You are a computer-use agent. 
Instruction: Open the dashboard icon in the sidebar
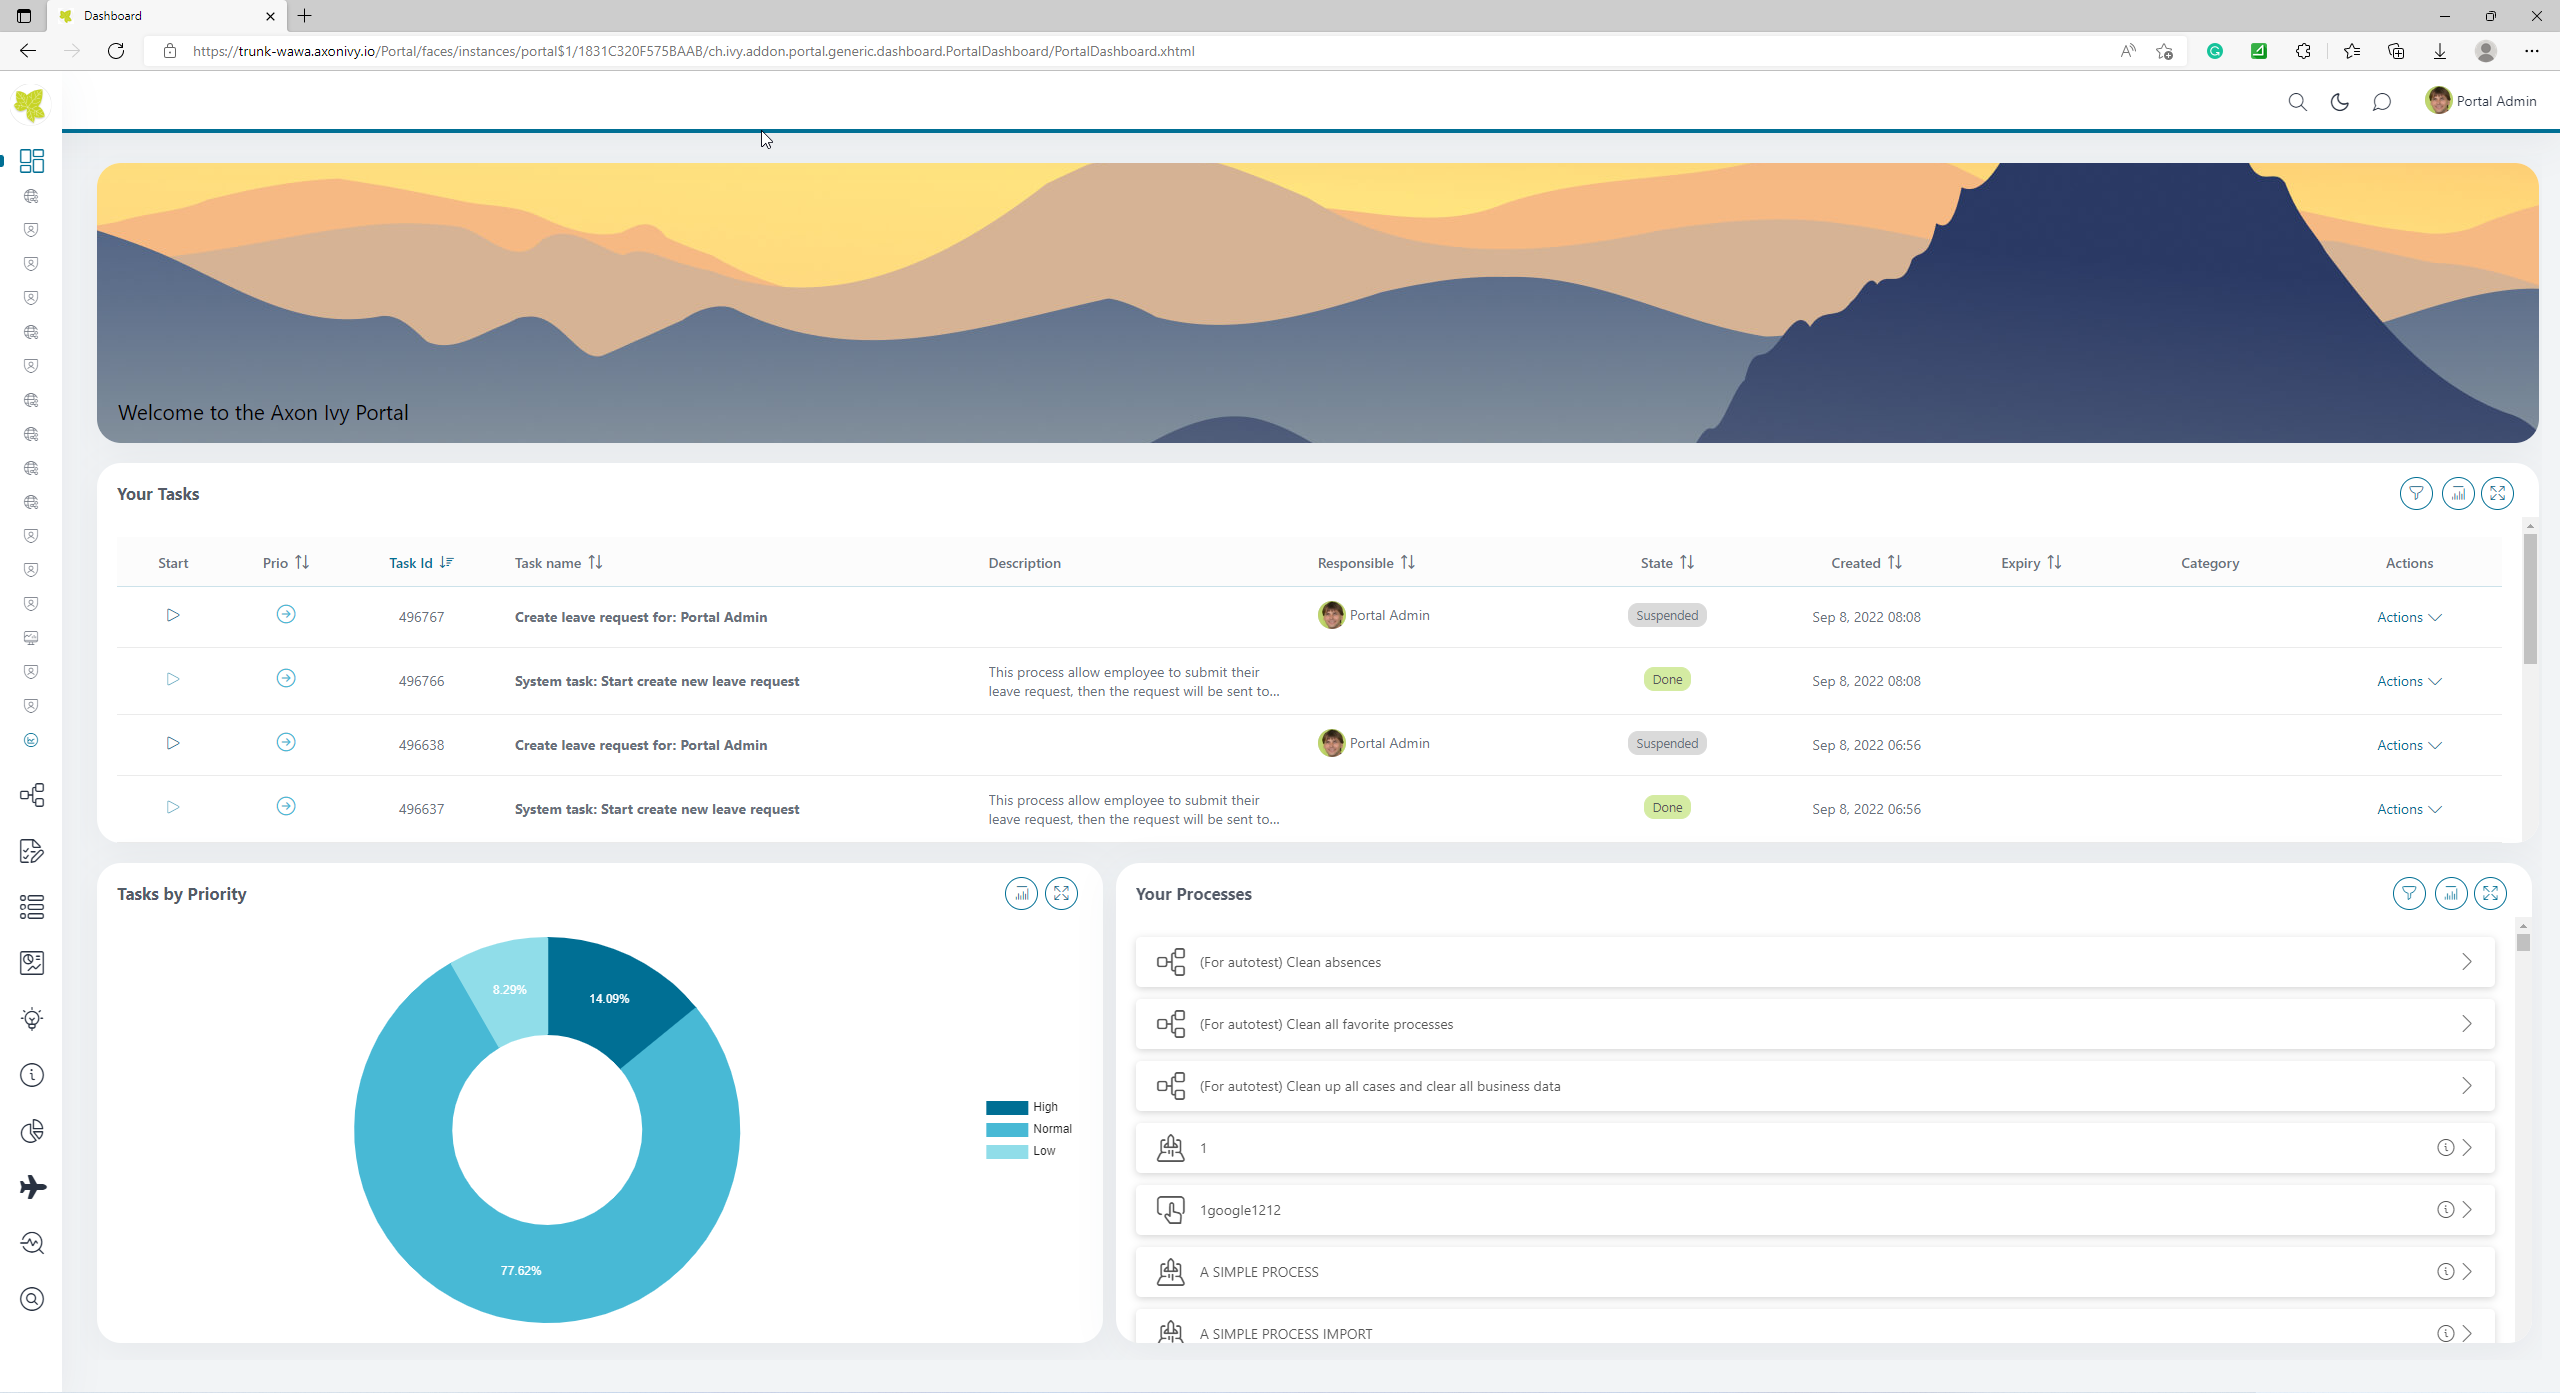coord(32,161)
